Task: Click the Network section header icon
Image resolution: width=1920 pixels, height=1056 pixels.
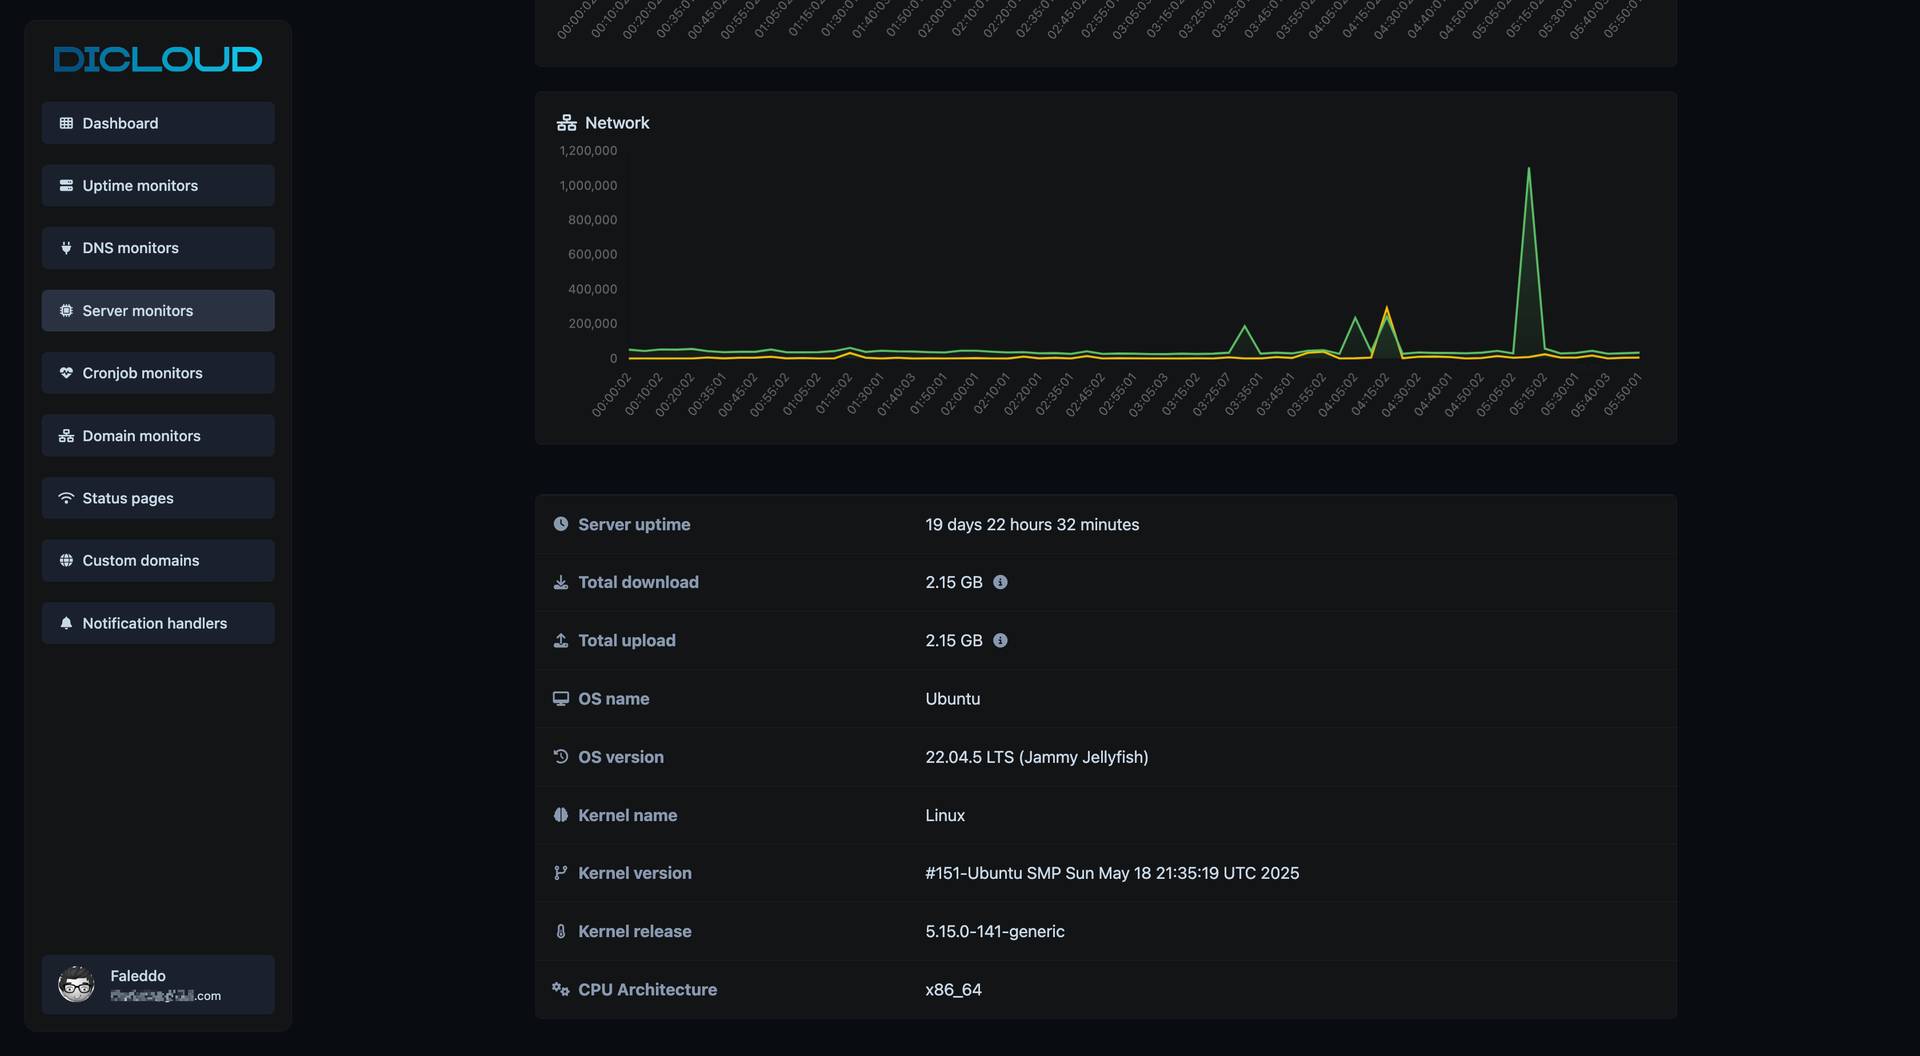Action: click(566, 122)
